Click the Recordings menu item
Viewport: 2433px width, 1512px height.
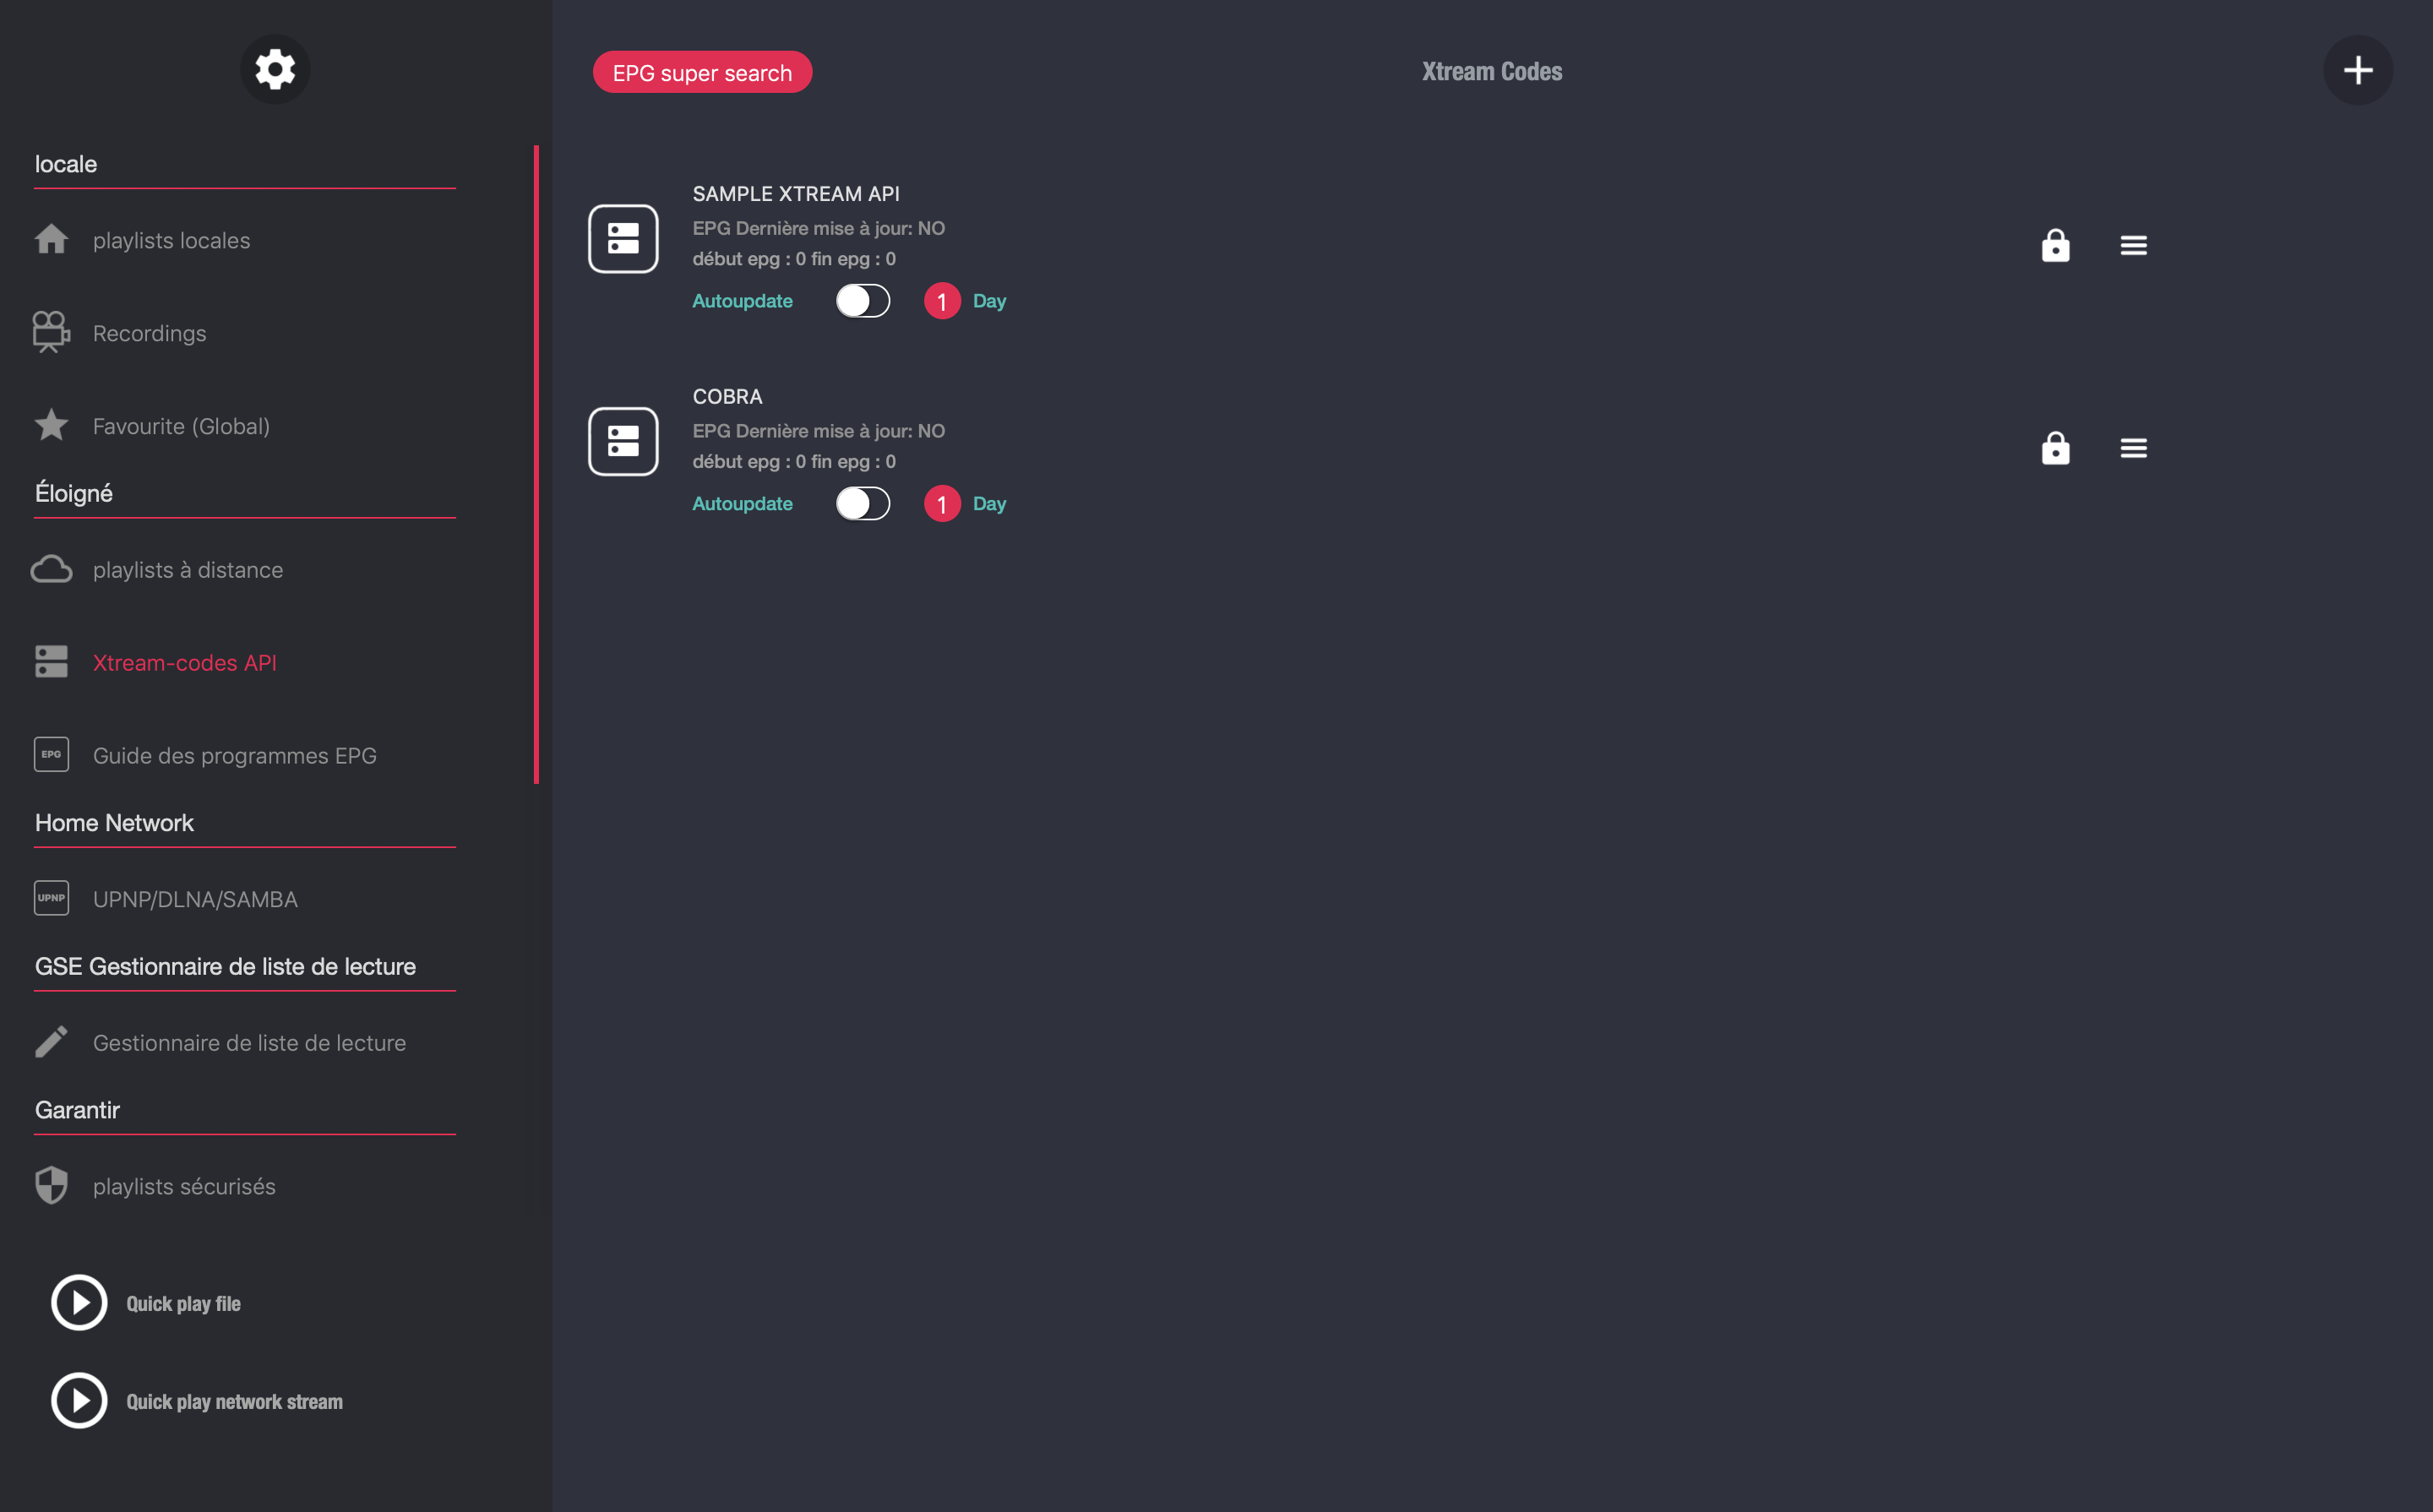(x=150, y=333)
